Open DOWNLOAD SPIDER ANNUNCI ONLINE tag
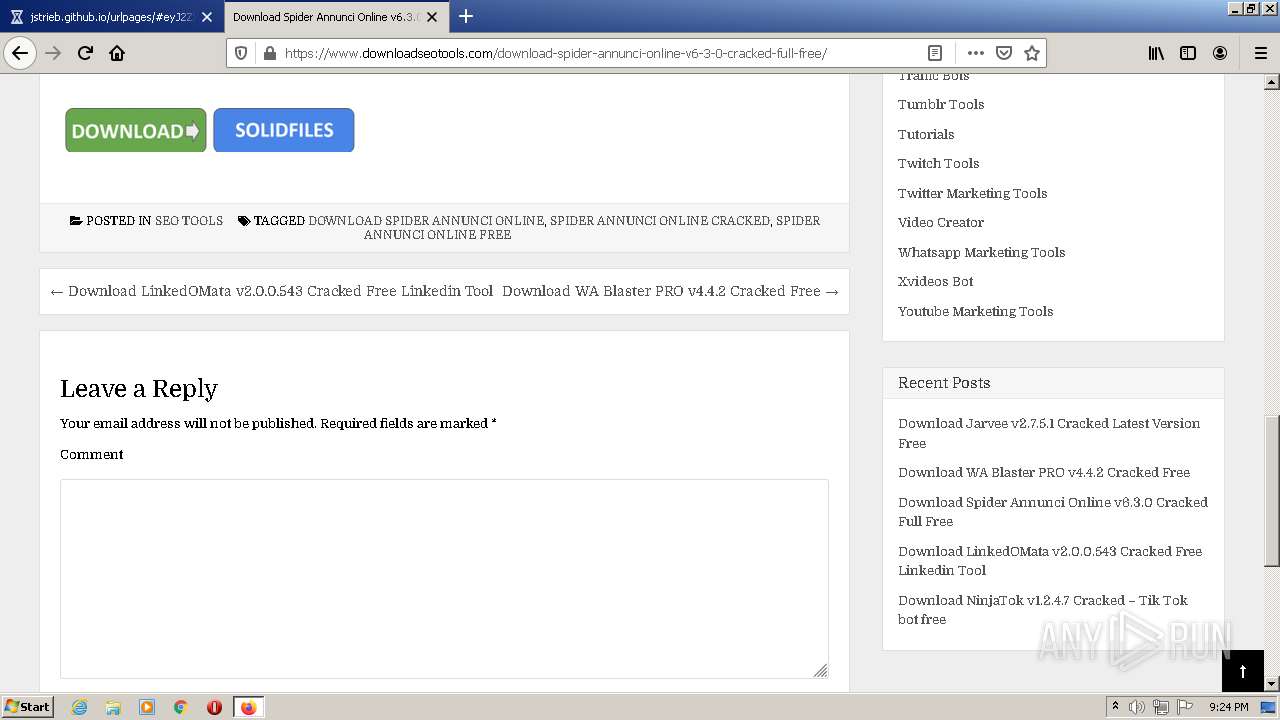The image size is (1280, 720). point(426,221)
